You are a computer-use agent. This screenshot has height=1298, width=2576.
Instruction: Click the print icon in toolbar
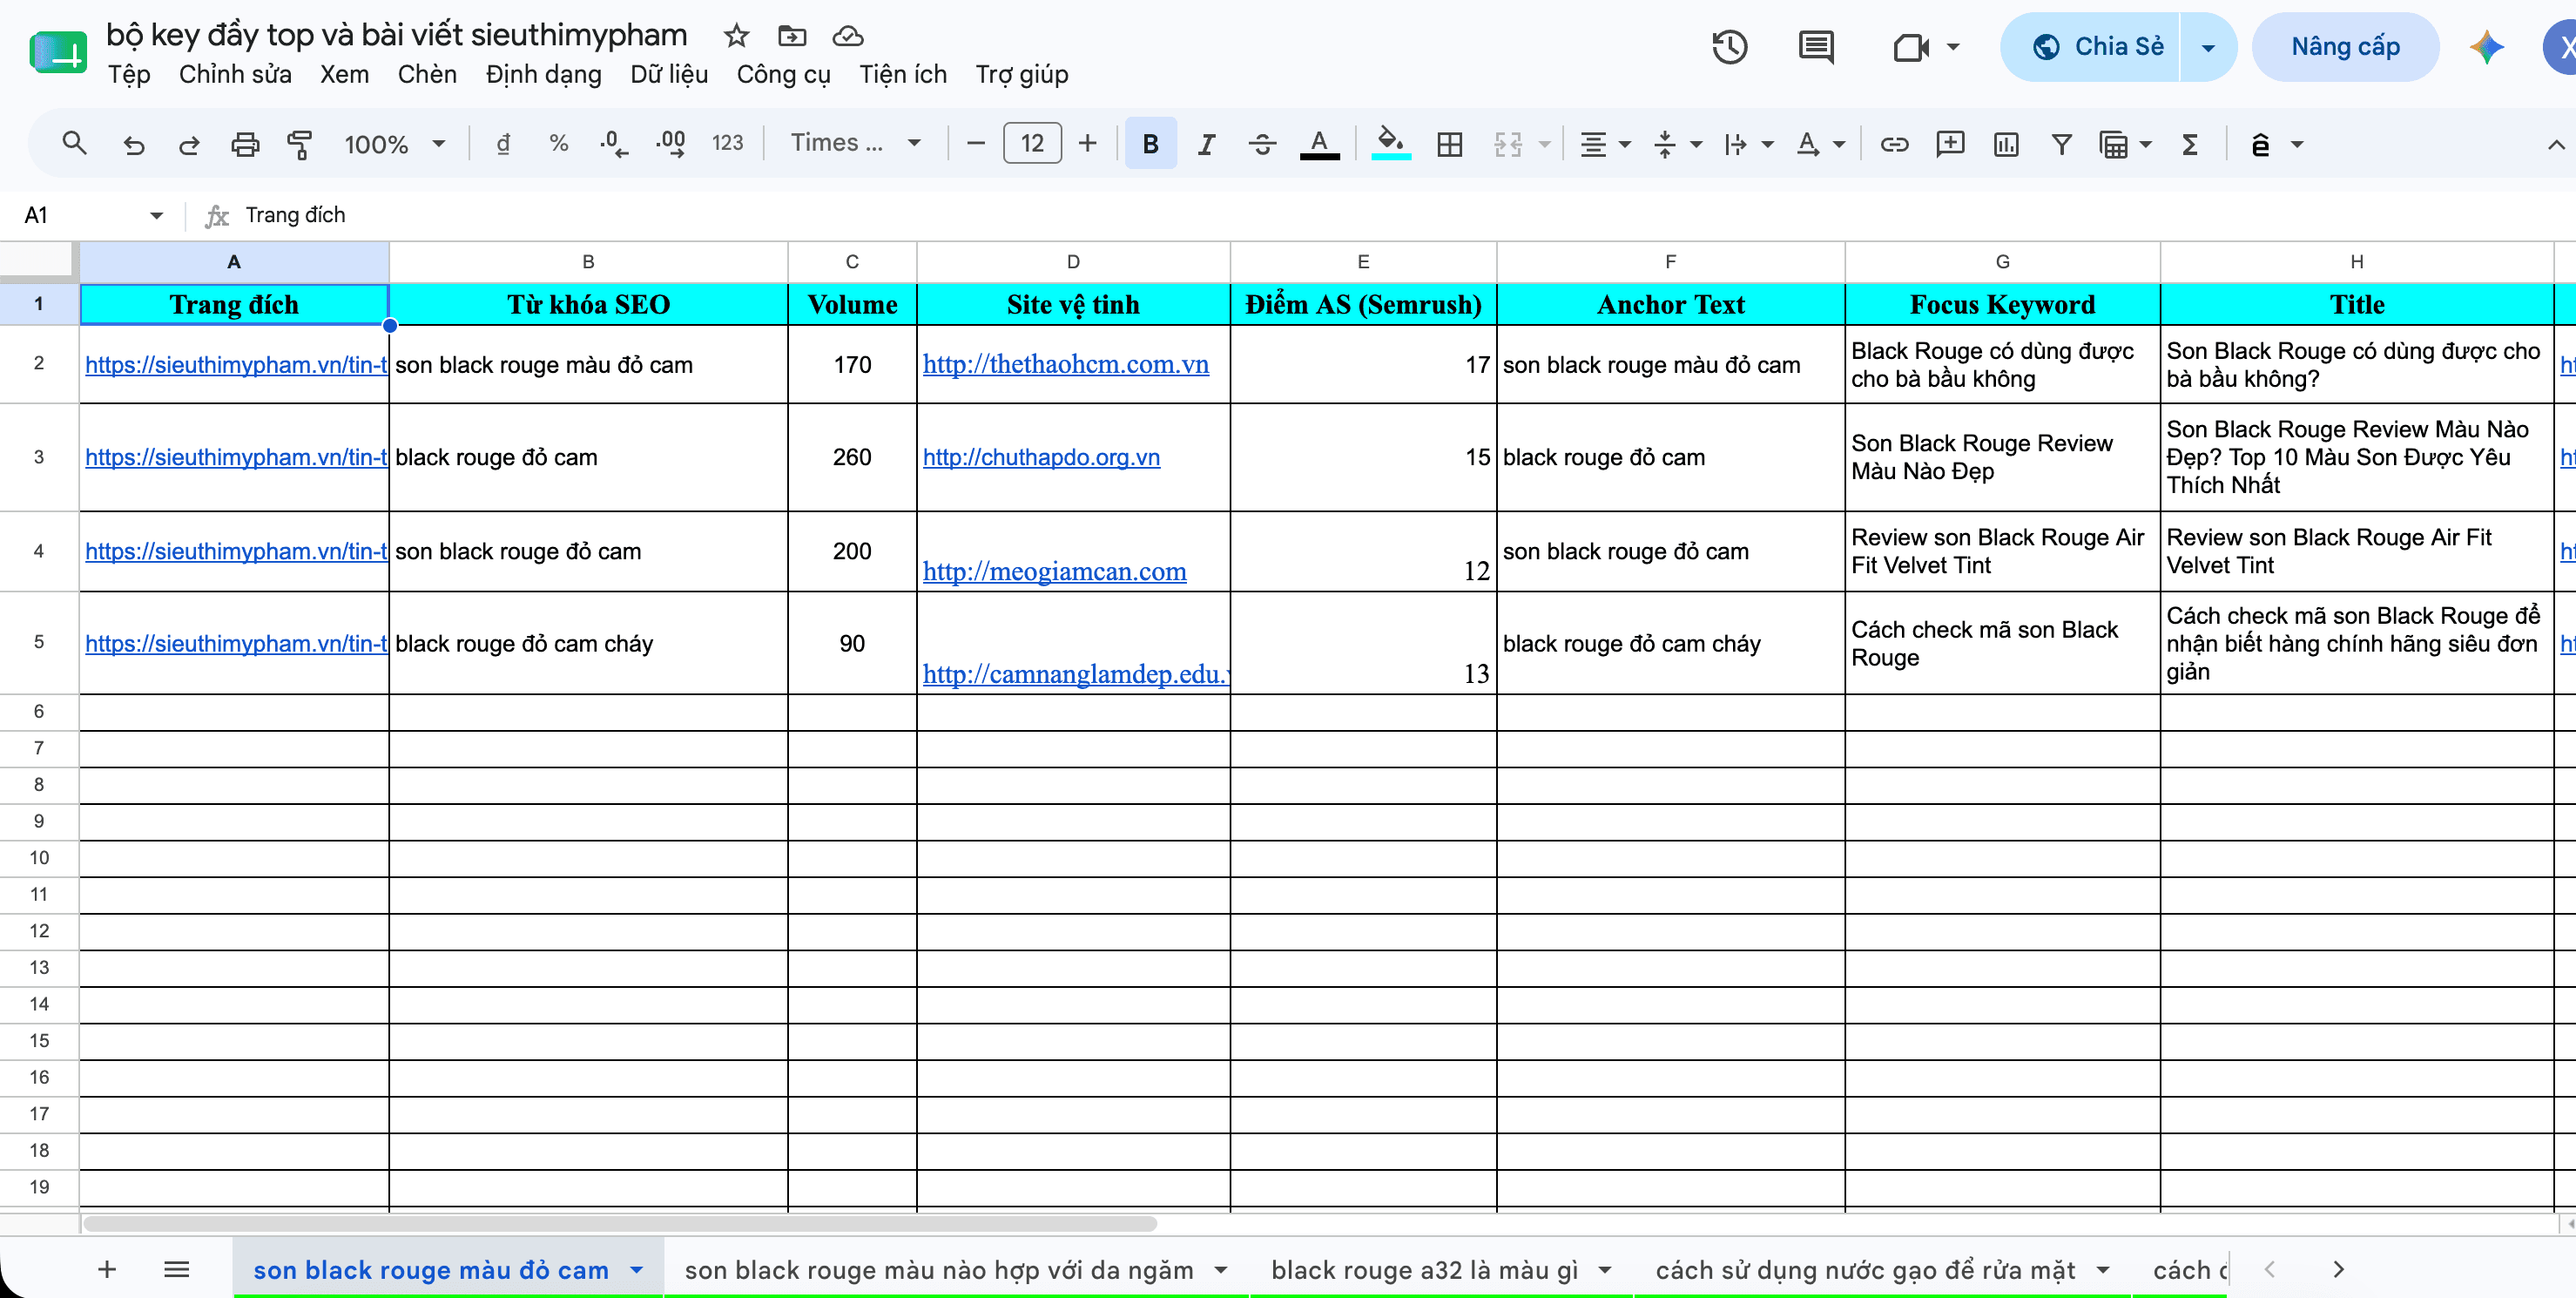click(245, 144)
